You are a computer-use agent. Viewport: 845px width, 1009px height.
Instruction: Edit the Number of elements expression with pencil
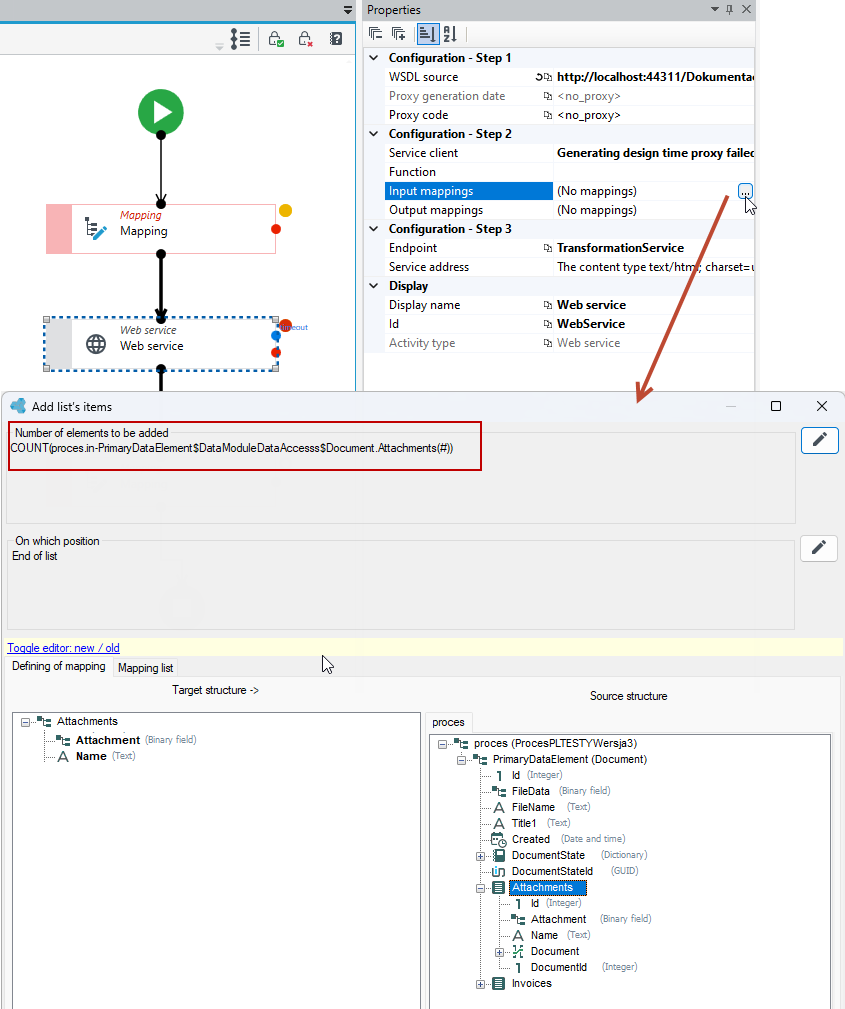click(x=819, y=440)
